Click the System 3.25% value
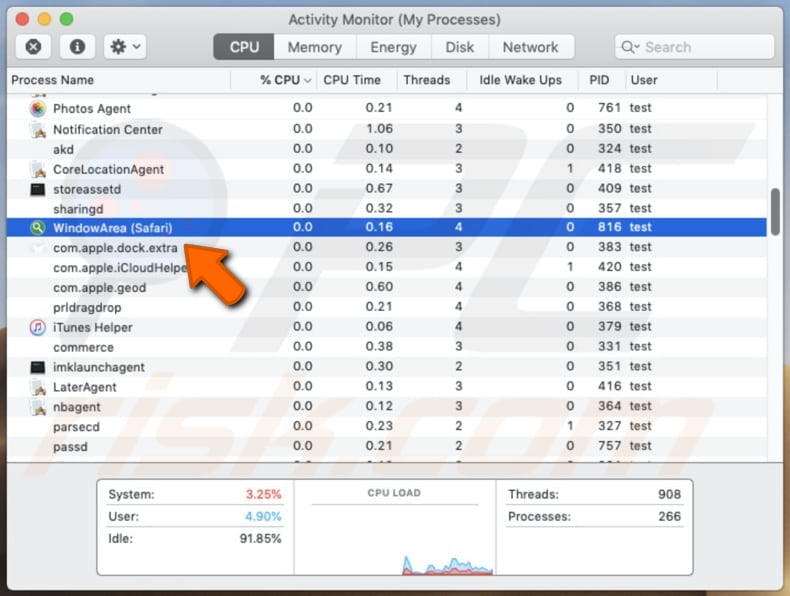The image size is (790, 596). click(x=263, y=494)
